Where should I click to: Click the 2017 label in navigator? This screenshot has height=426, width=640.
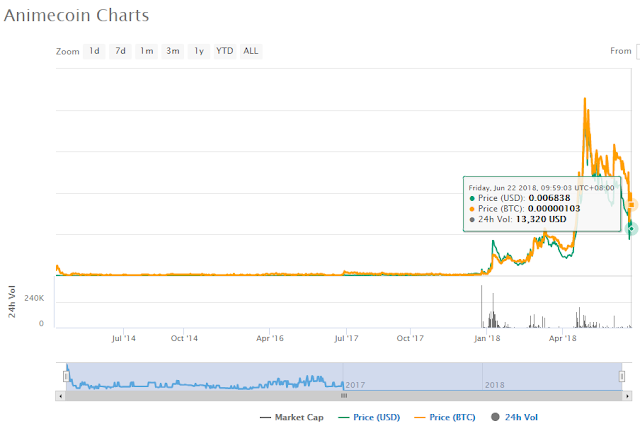pyautogui.click(x=355, y=385)
